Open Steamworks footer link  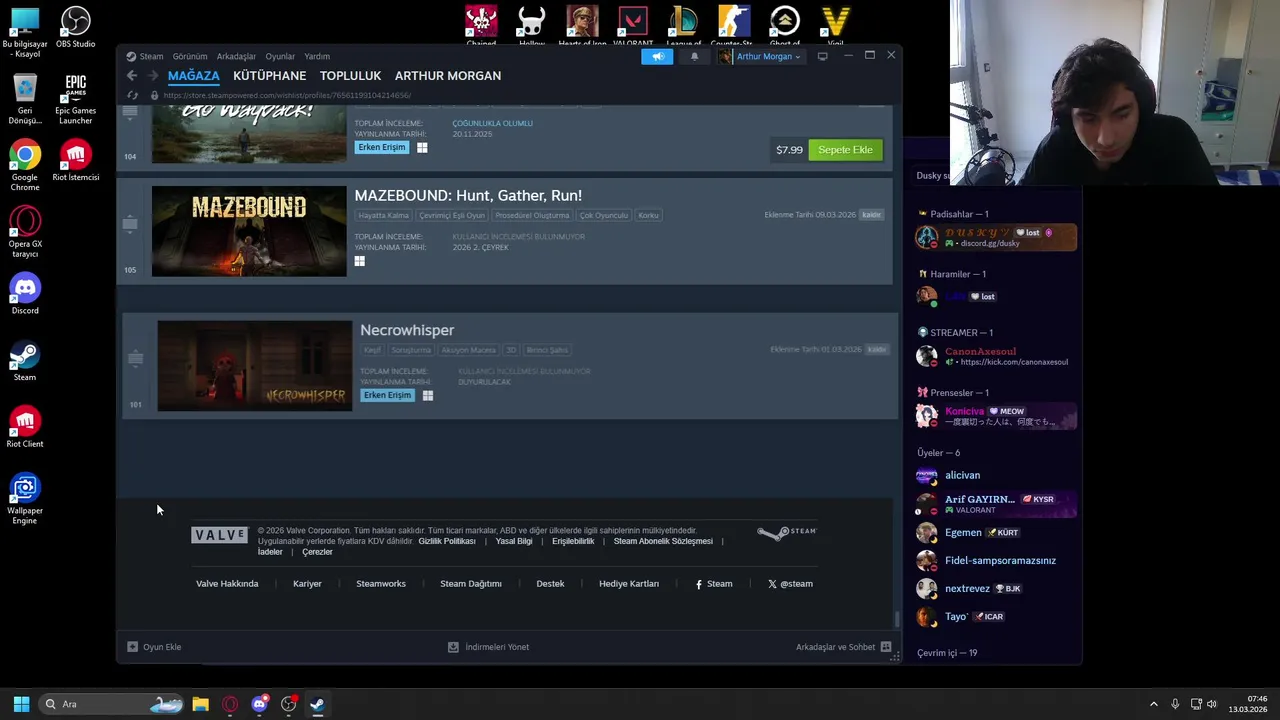pos(381,584)
